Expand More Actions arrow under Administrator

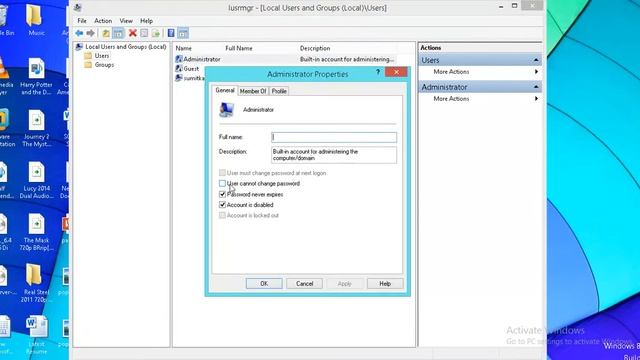tap(536, 98)
